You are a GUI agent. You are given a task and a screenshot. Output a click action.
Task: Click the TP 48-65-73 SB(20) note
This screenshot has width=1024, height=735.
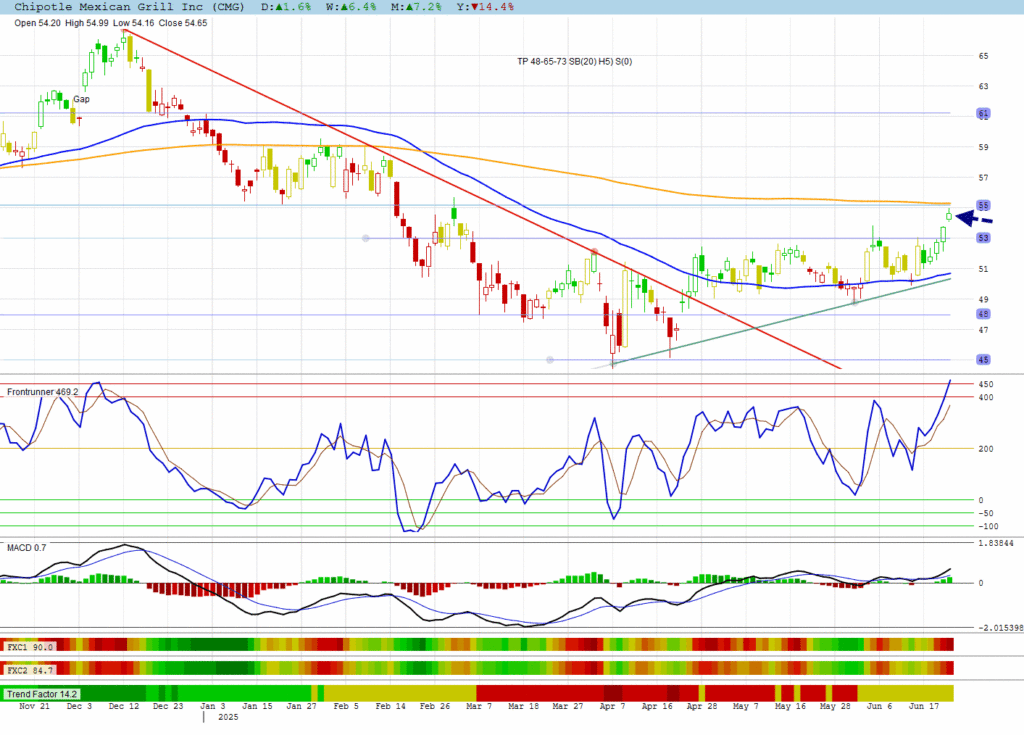click(575, 61)
